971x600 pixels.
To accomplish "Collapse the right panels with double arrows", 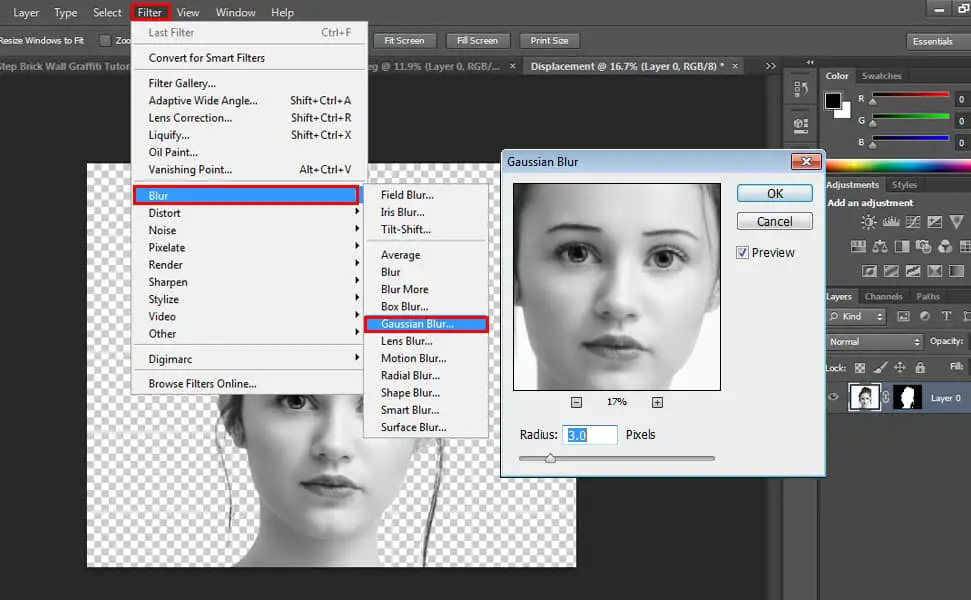I will (810, 62).
